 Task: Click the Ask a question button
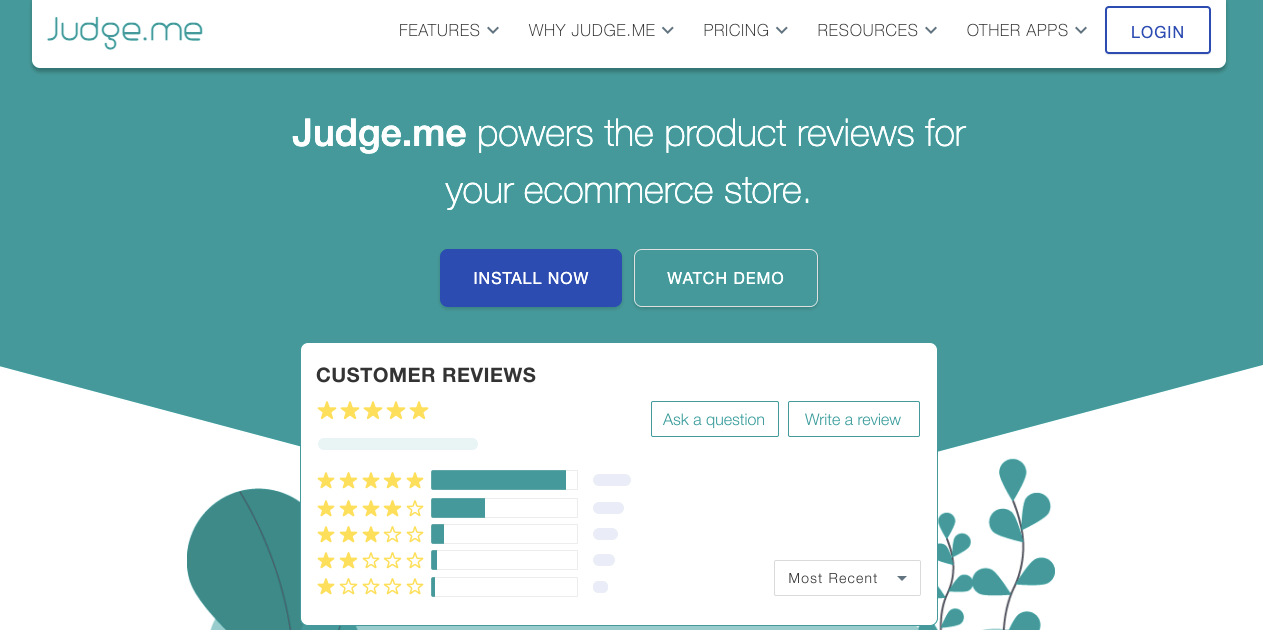pyautogui.click(x=714, y=419)
